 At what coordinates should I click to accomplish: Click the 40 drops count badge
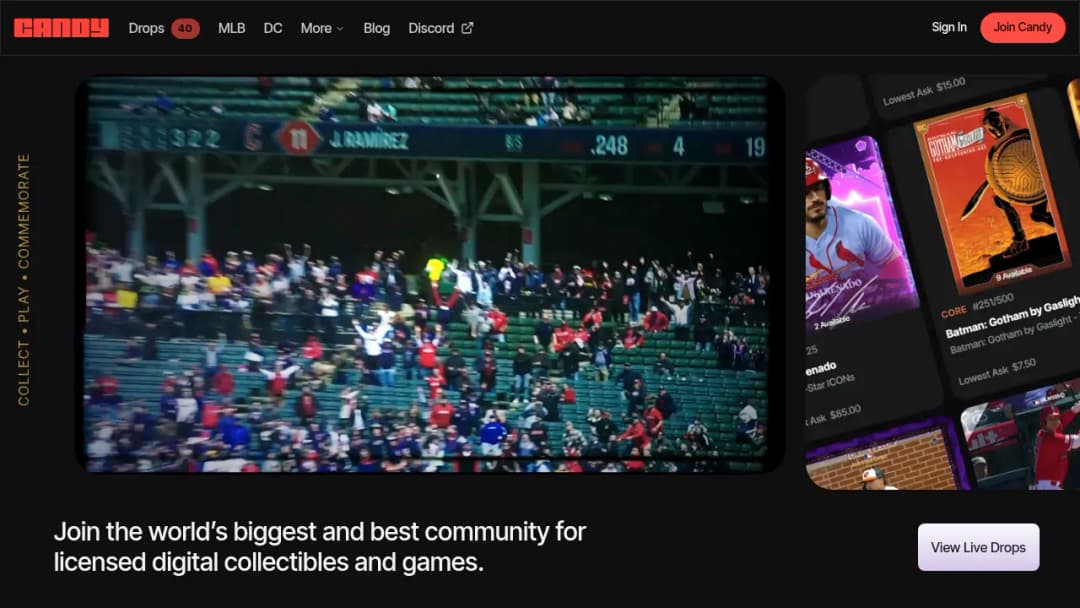pos(185,28)
